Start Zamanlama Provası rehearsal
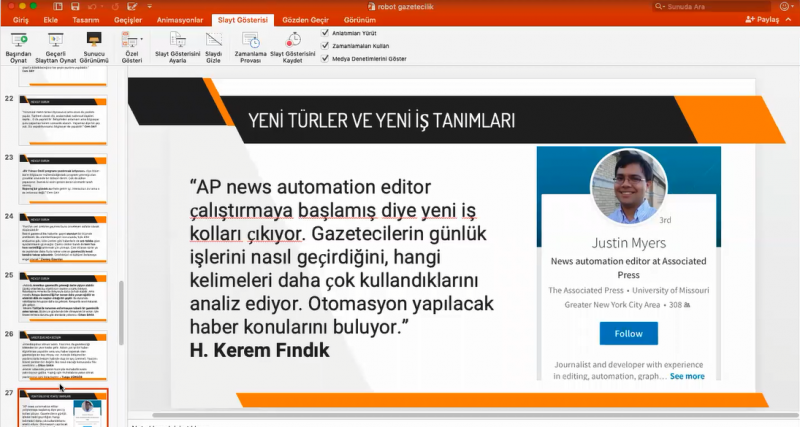The height and width of the screenshot is (427, 800). [x=251, y=41]
